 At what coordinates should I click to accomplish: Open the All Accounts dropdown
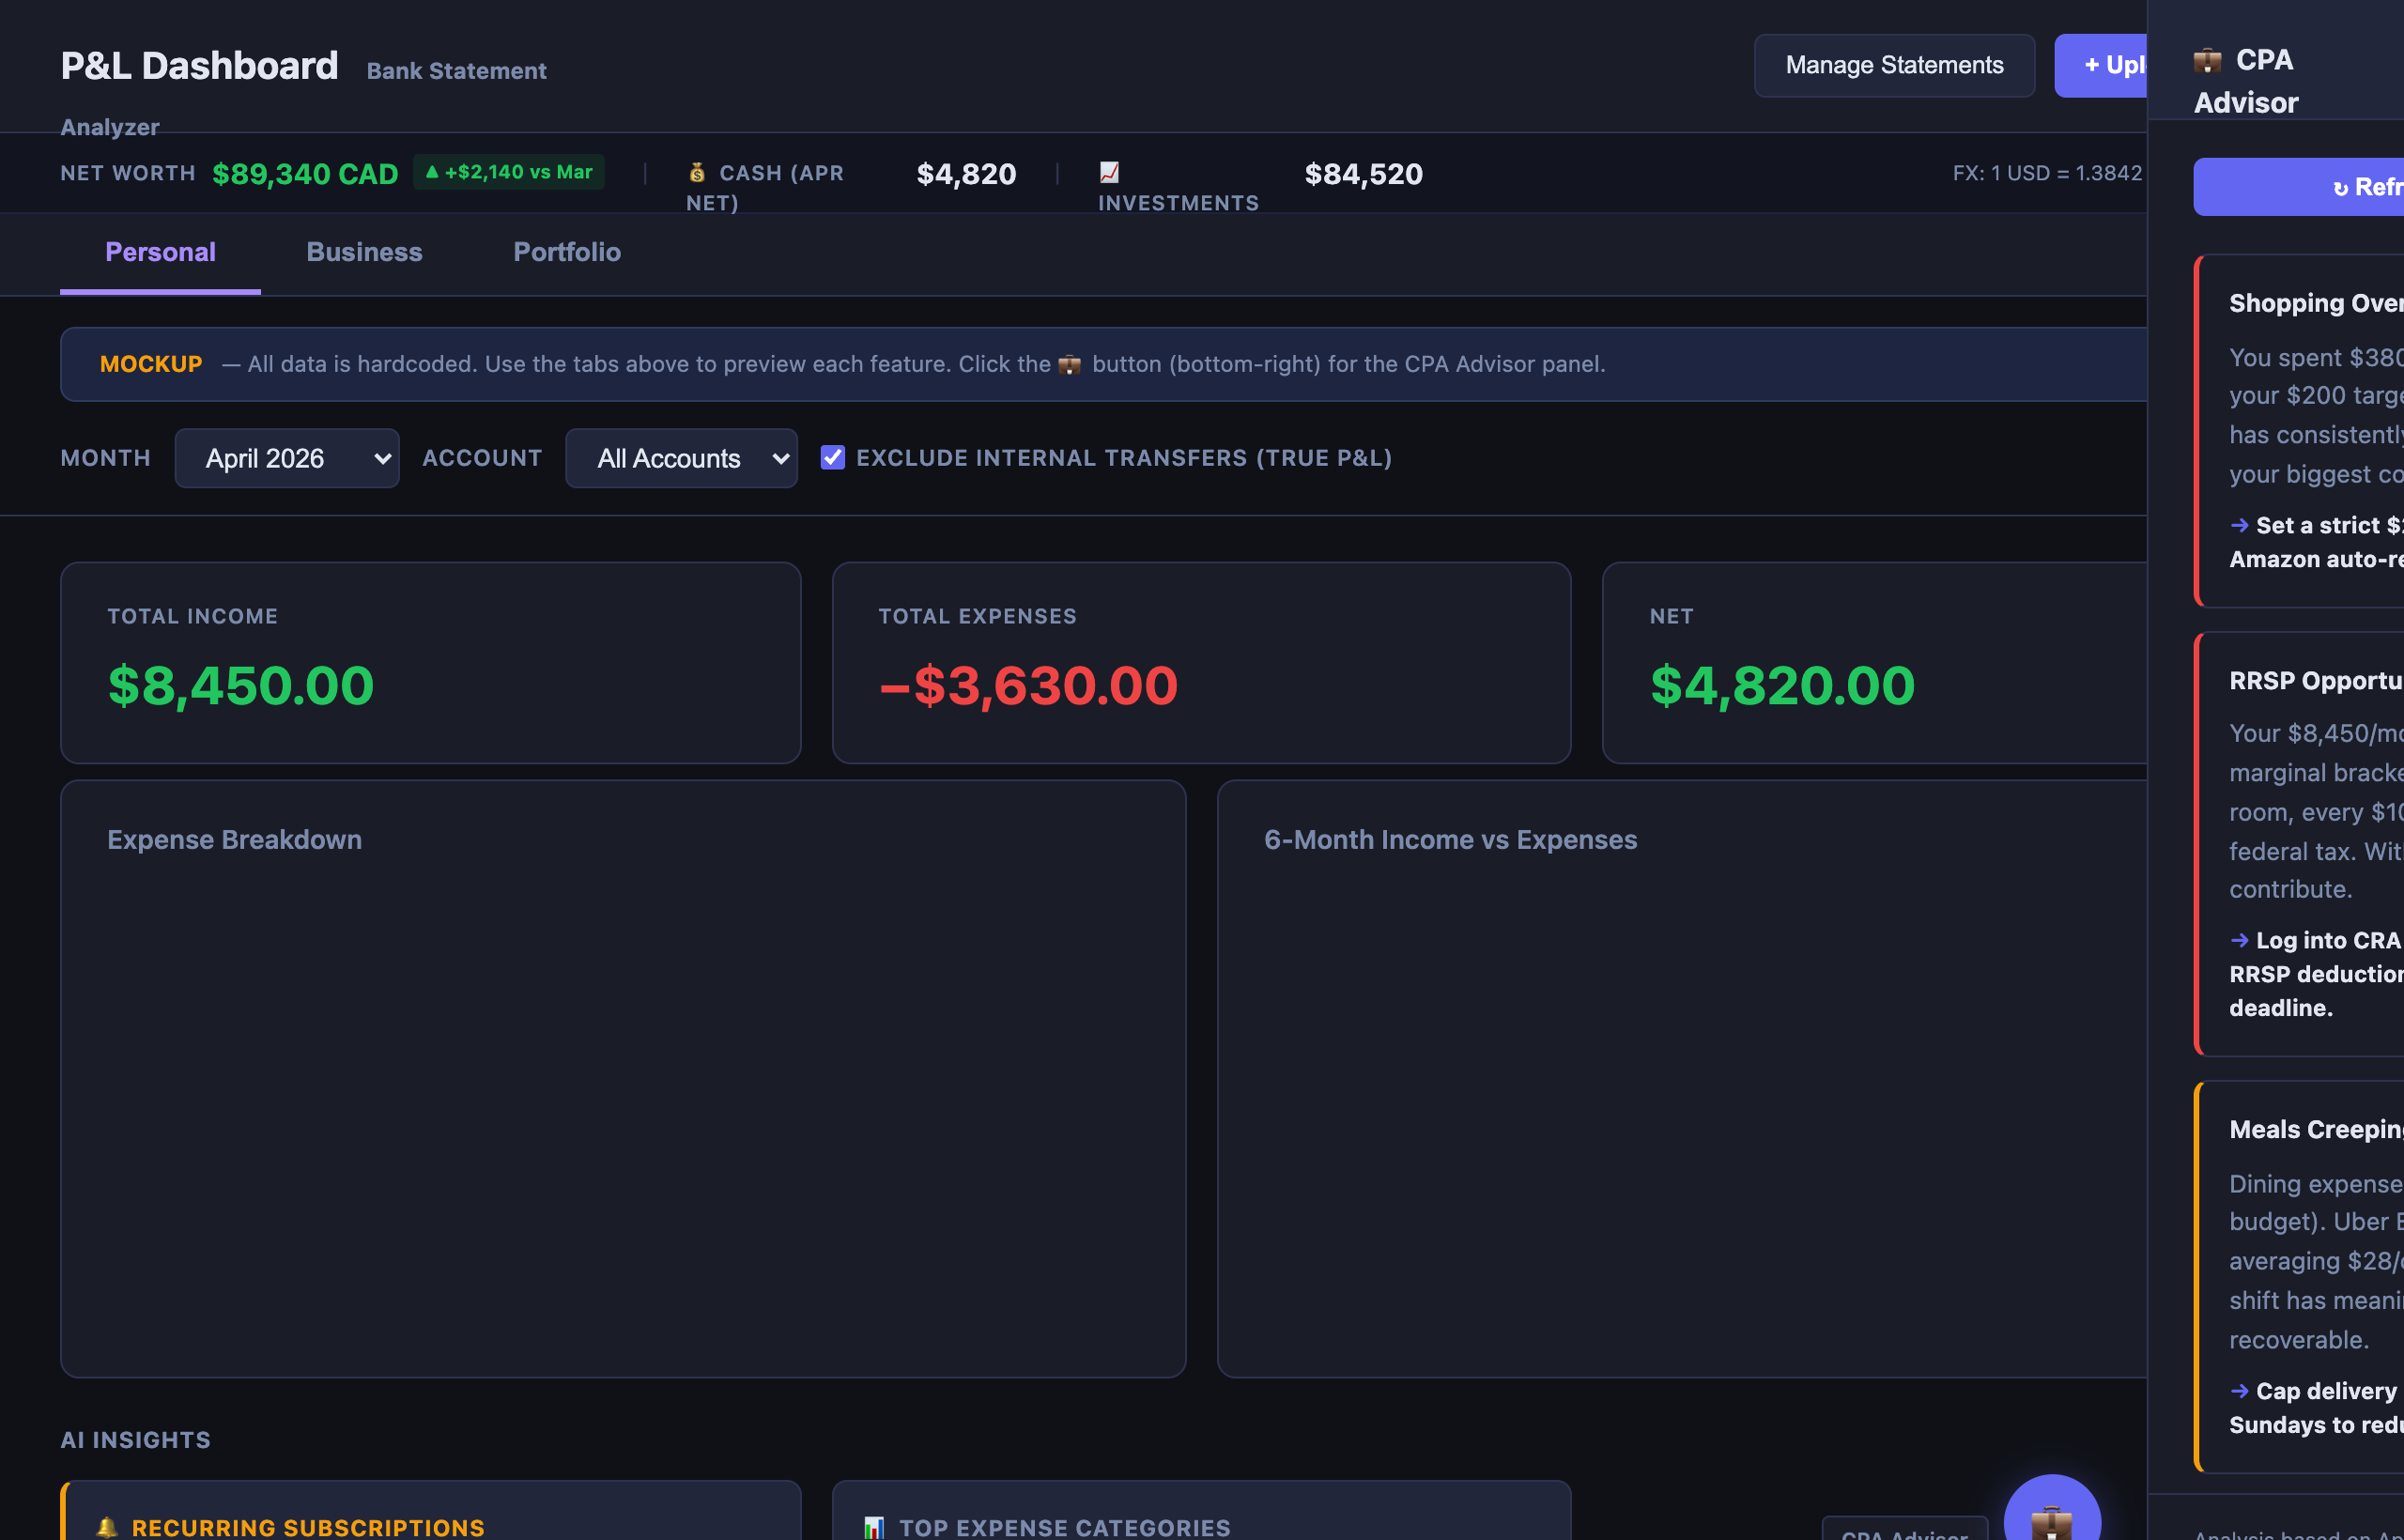[681, 458]
